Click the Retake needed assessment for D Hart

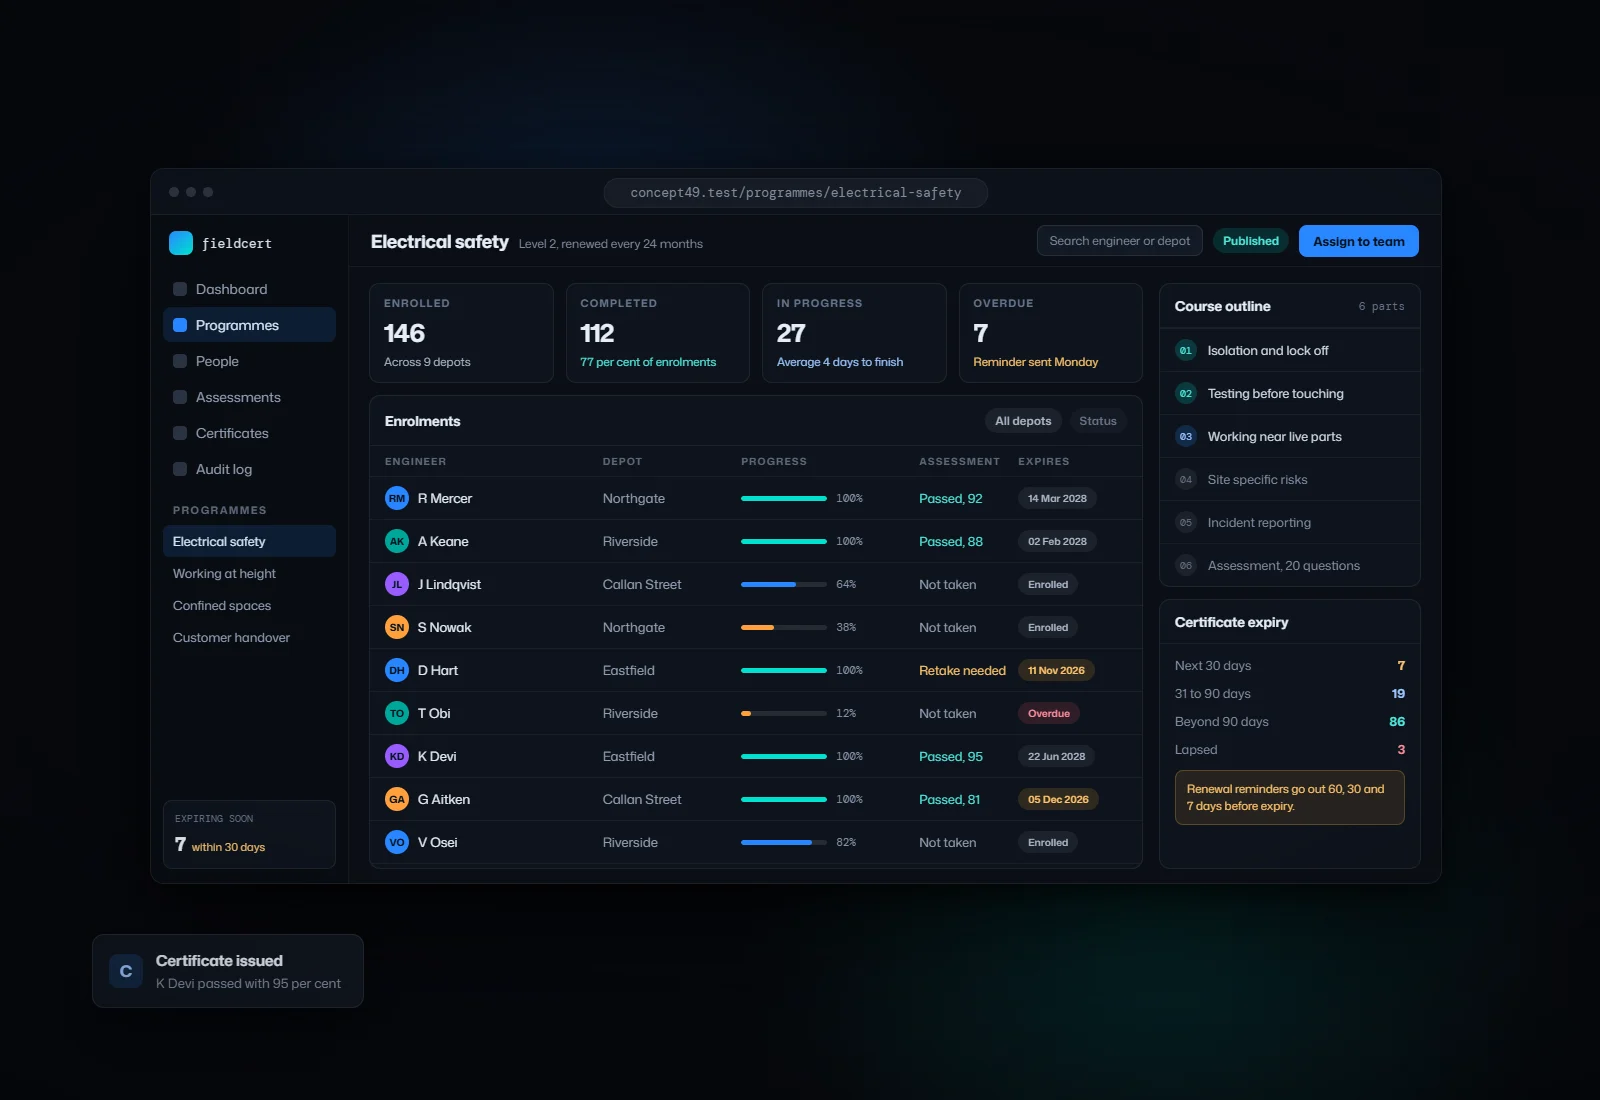click(x=962, y=670)
